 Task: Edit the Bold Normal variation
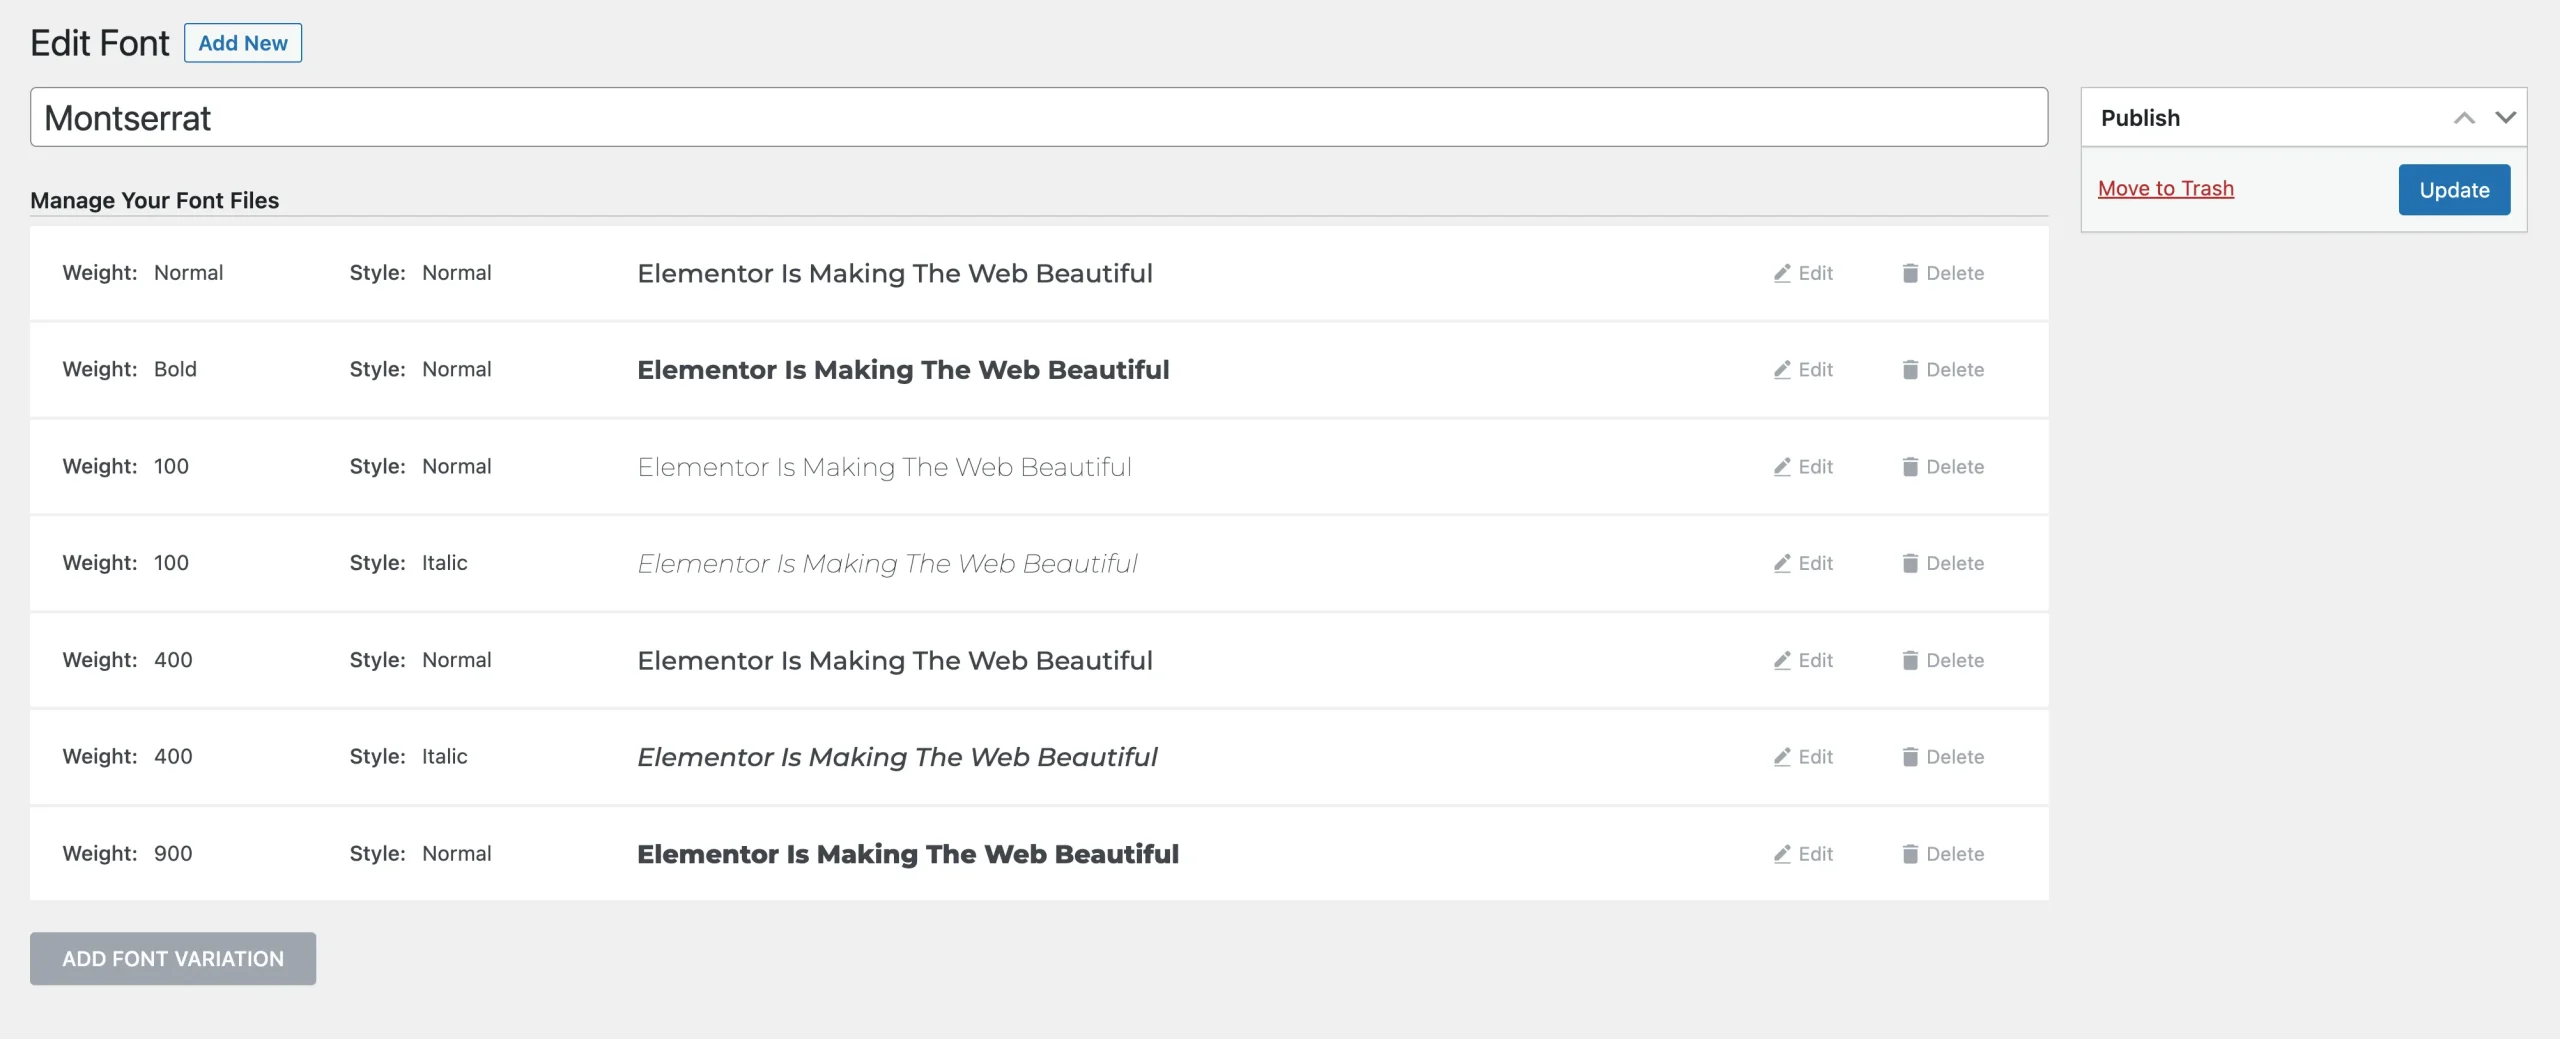point(1802,369)
